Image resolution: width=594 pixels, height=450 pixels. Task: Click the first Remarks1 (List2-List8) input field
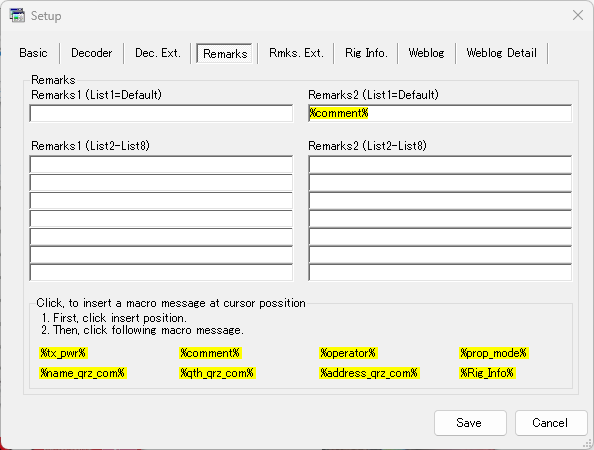click(x=161, y=165)
